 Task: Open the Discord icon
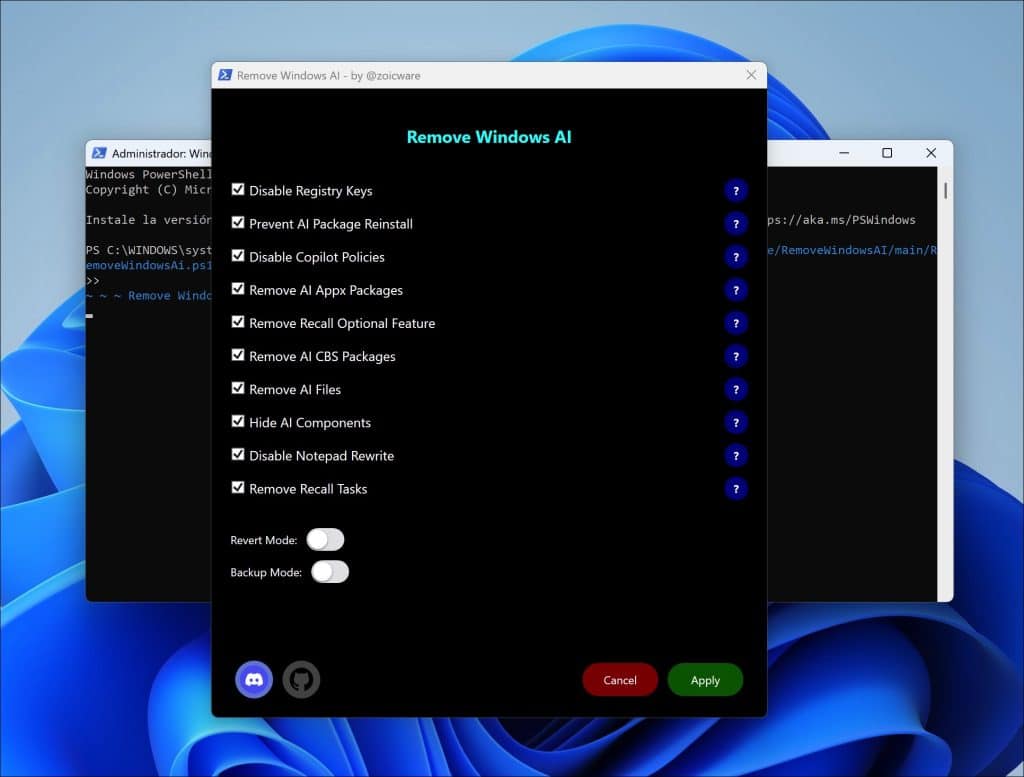(254, 679)
